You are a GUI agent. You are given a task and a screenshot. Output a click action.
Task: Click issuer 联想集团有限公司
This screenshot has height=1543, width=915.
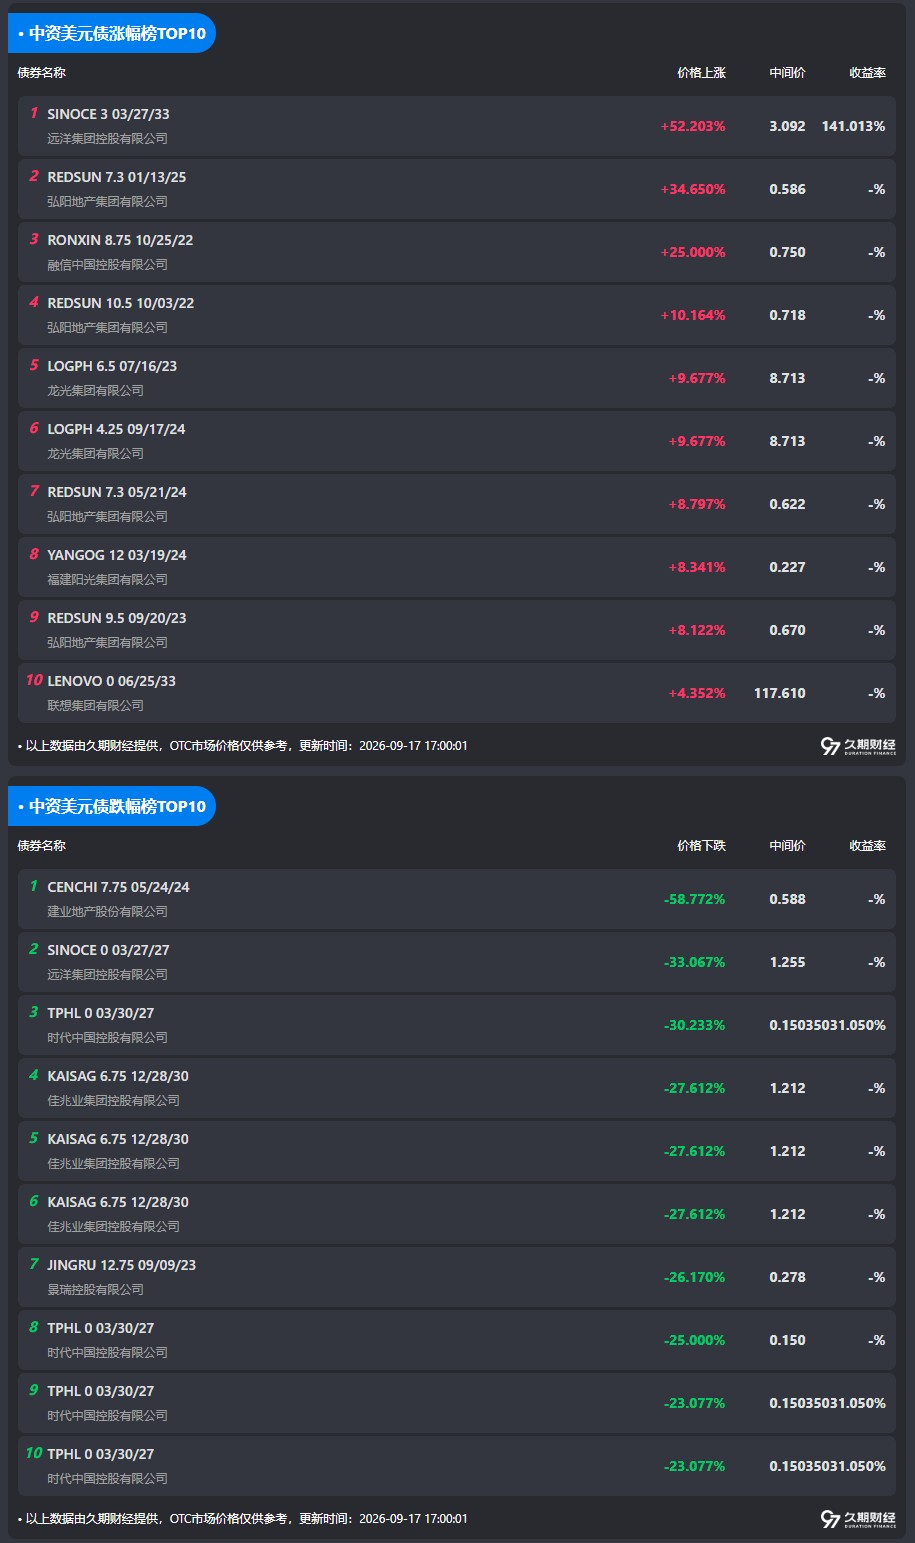[95, 706]
